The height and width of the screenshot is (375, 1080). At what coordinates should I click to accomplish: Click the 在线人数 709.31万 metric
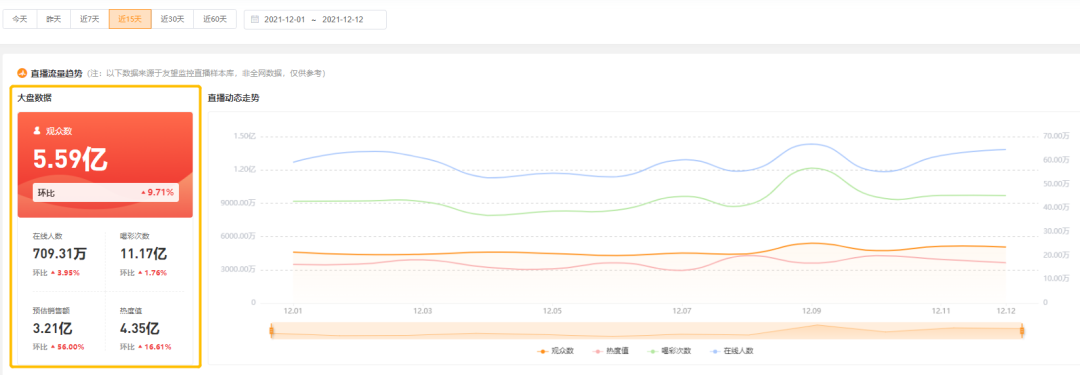(x=60, y=254)
